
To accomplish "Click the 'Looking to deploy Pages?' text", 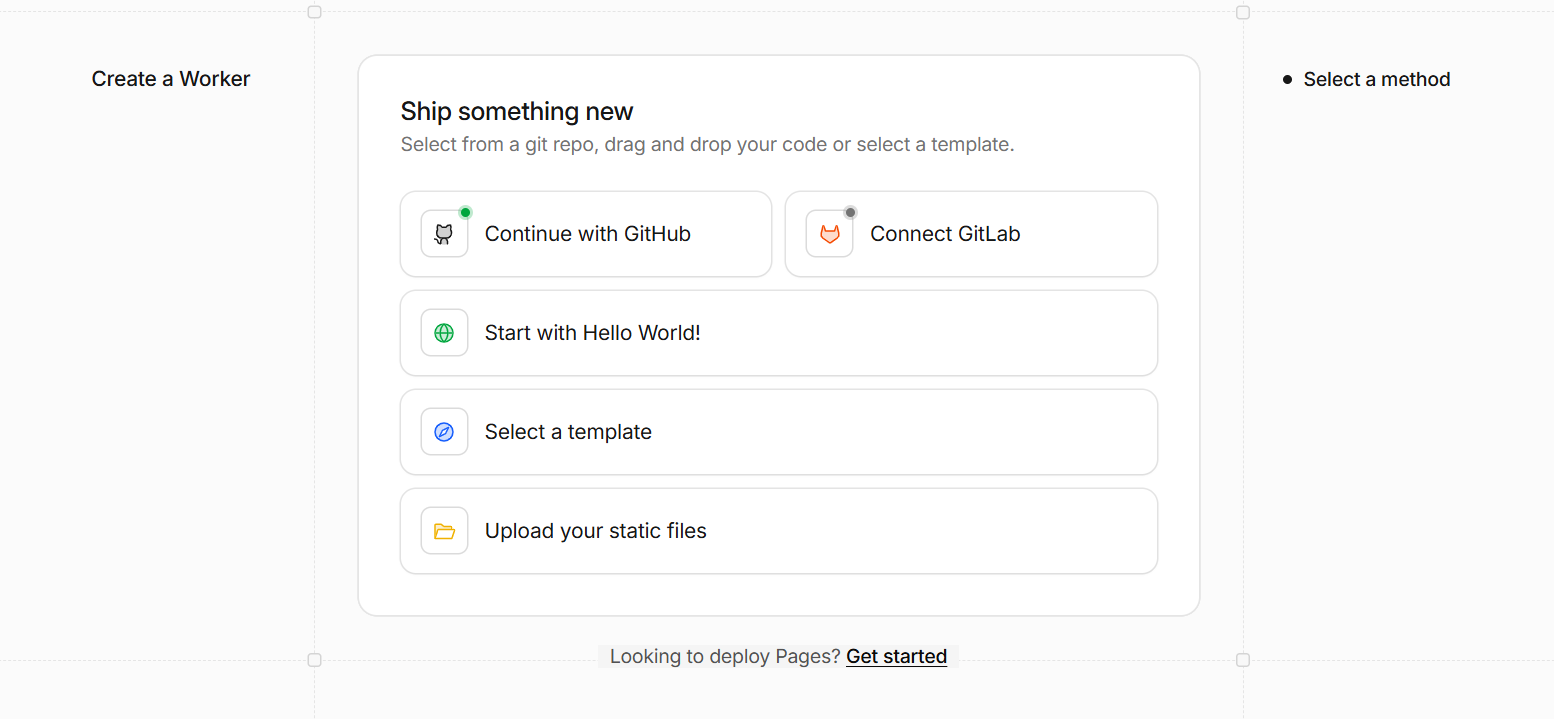I will pos(725,656).
